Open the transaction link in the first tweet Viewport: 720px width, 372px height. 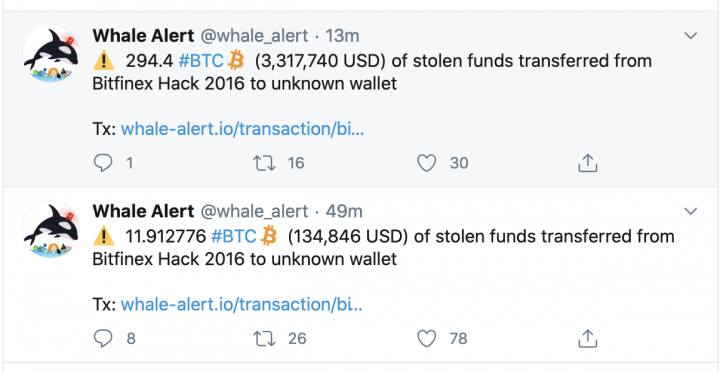[x=242, y=129]
